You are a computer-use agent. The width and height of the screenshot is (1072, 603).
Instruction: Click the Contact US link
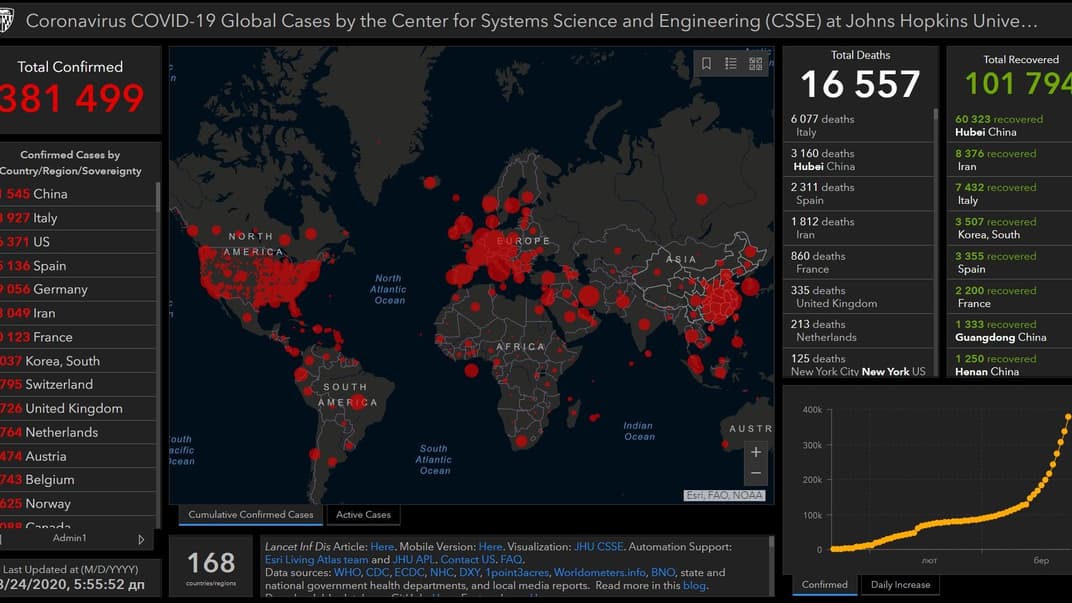(468, 559)
